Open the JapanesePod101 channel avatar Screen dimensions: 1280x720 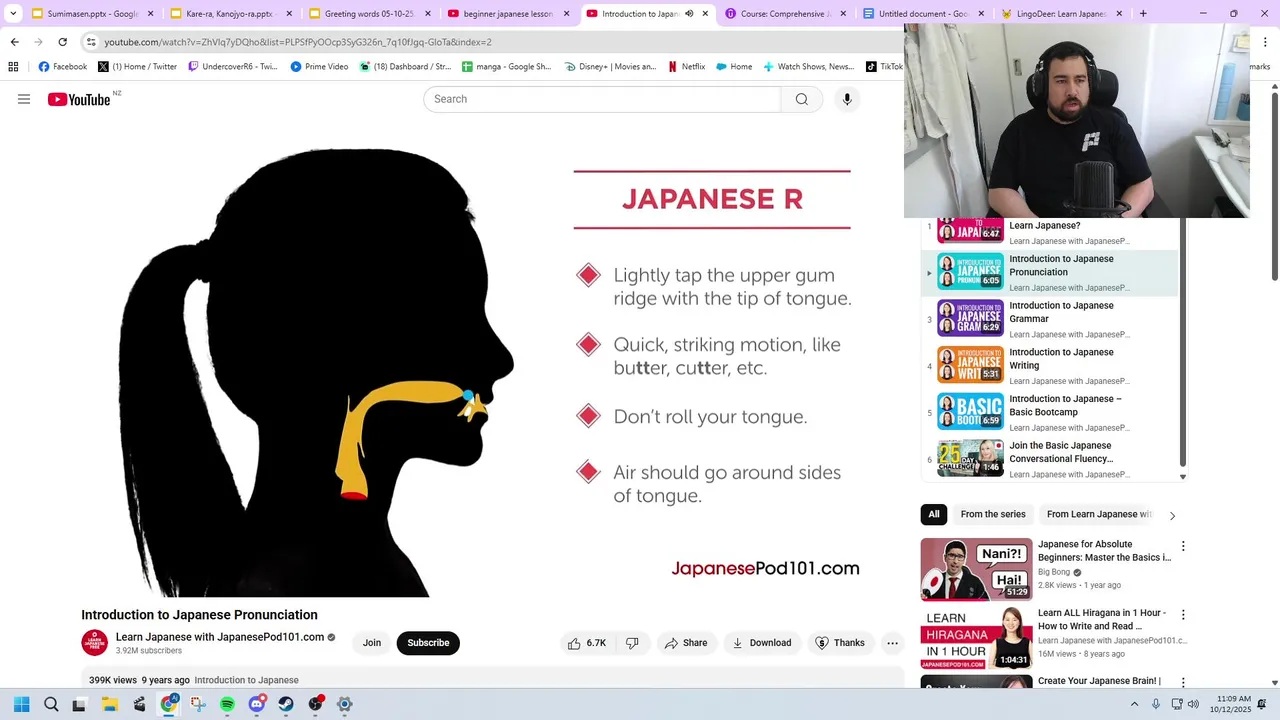(94, 642)
